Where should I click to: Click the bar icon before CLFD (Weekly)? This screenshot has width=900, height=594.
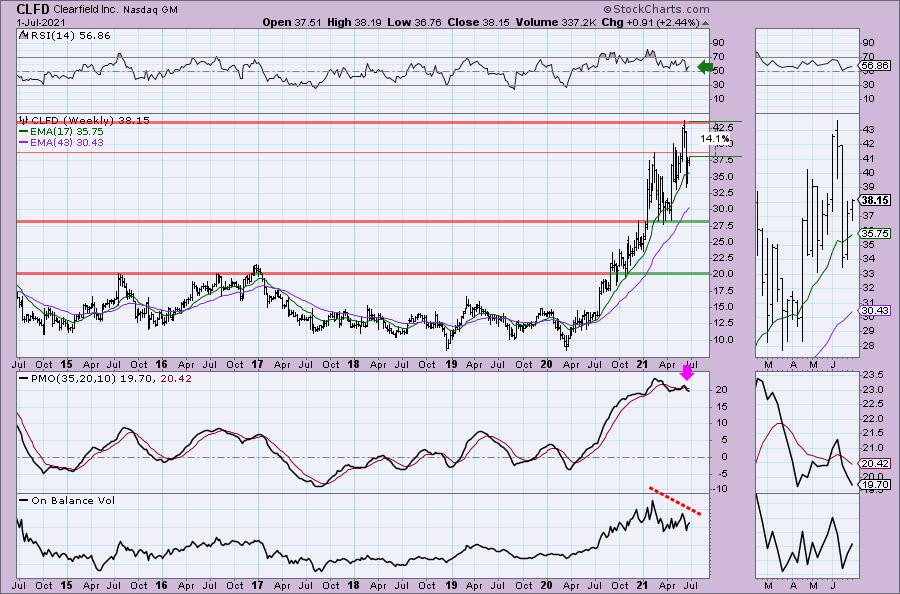[x=24, y=120]
